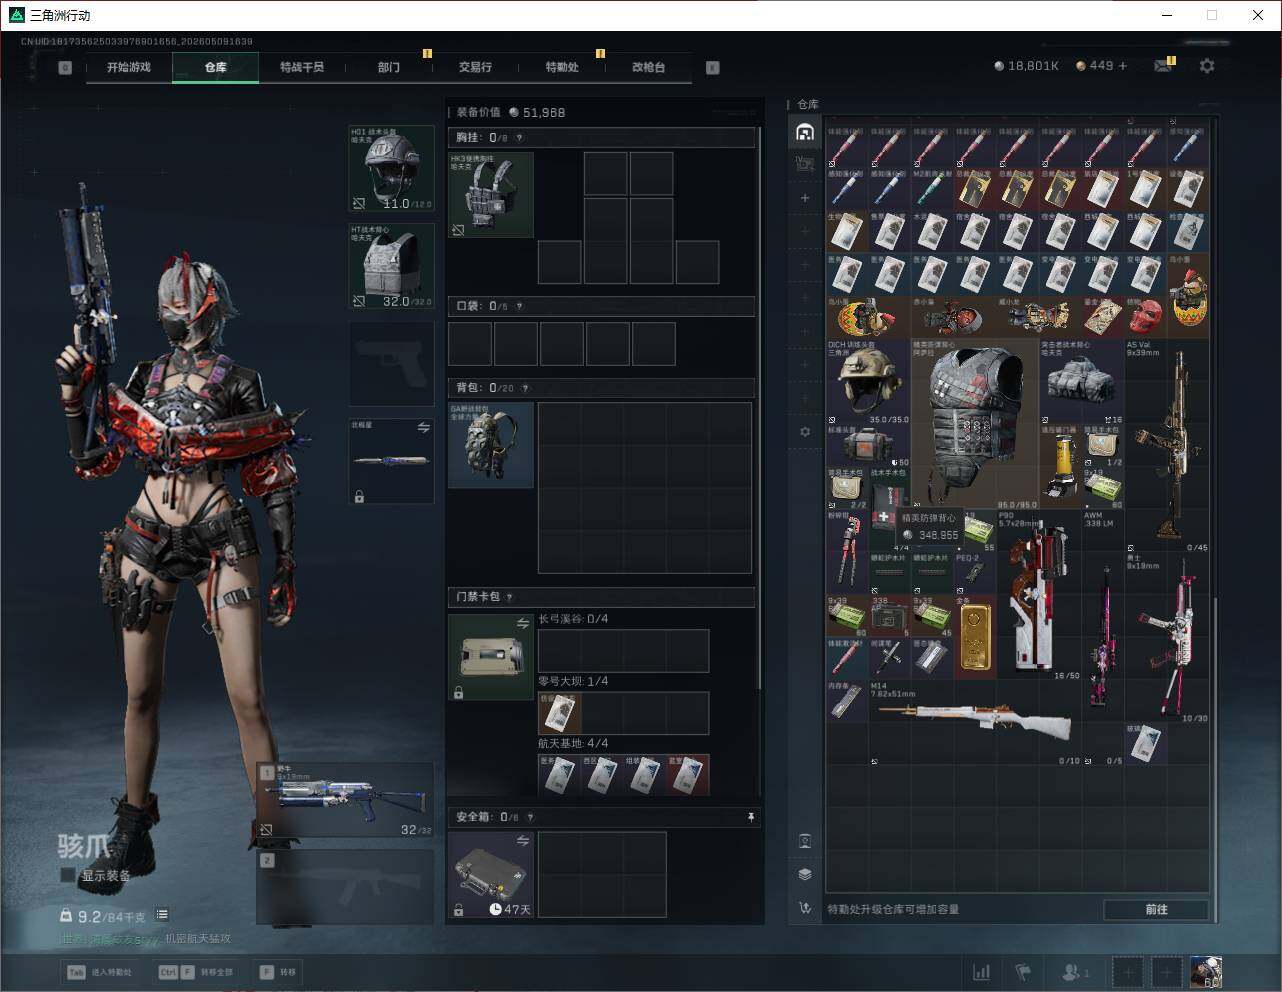Click the right tab navigation arrow button
This screenshot has width=1282, height=992.
pyautogui.click(x=713, y=68)
